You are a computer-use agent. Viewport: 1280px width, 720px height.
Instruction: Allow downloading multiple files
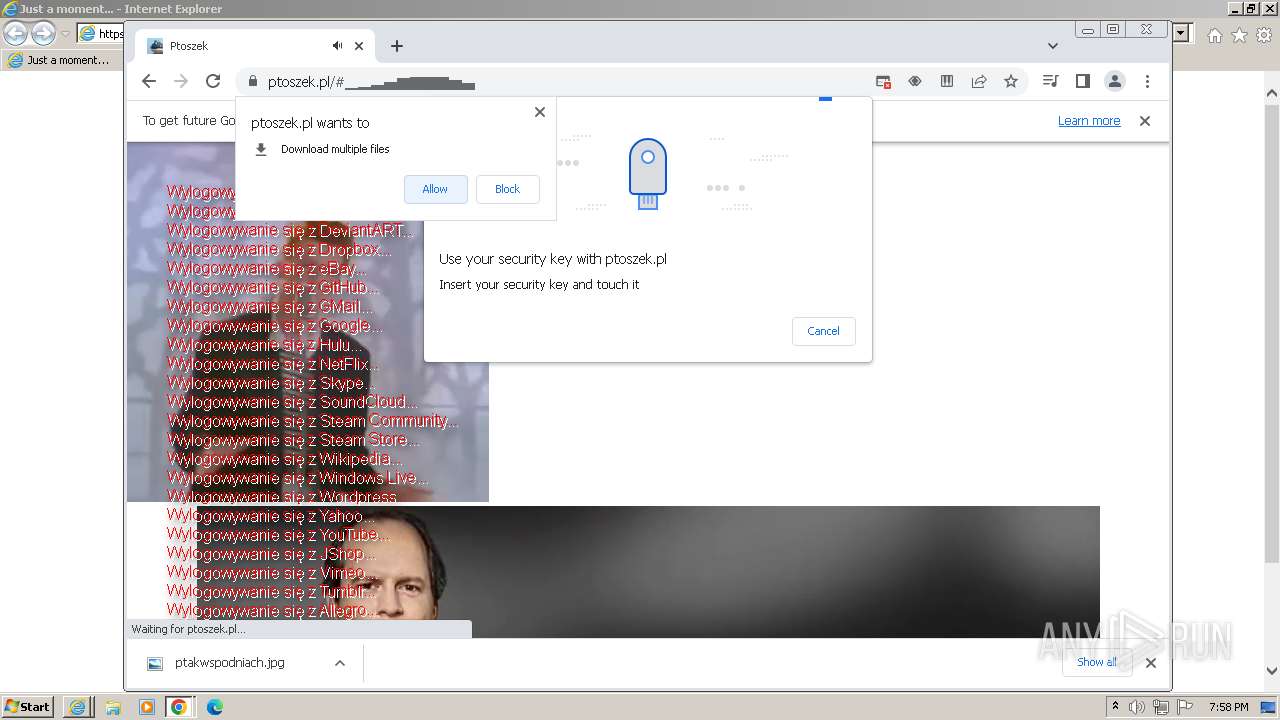(435, 189)
